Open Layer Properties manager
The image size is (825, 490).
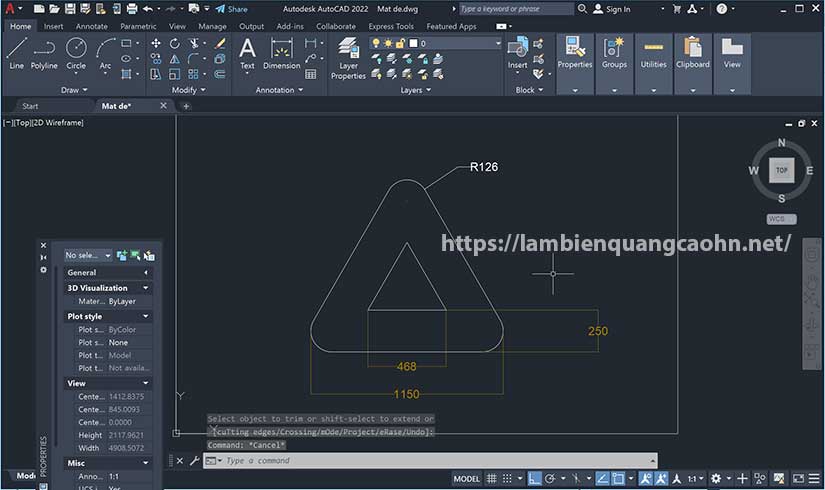pyautogui.click(x=348, y=58)
